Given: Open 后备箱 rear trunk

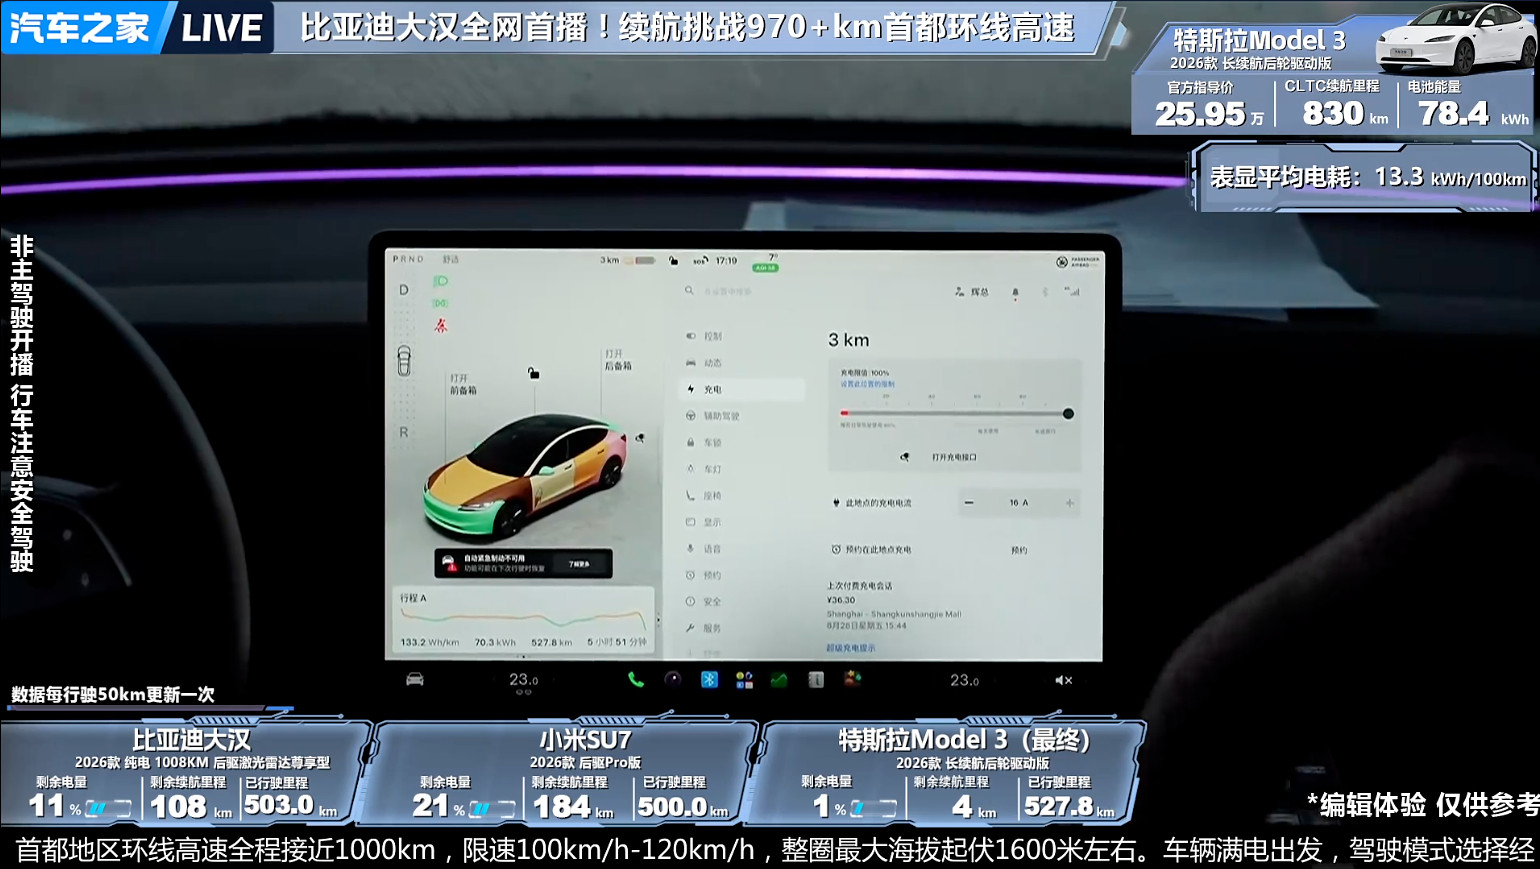Looking at the screenshot, I should 618,360.
